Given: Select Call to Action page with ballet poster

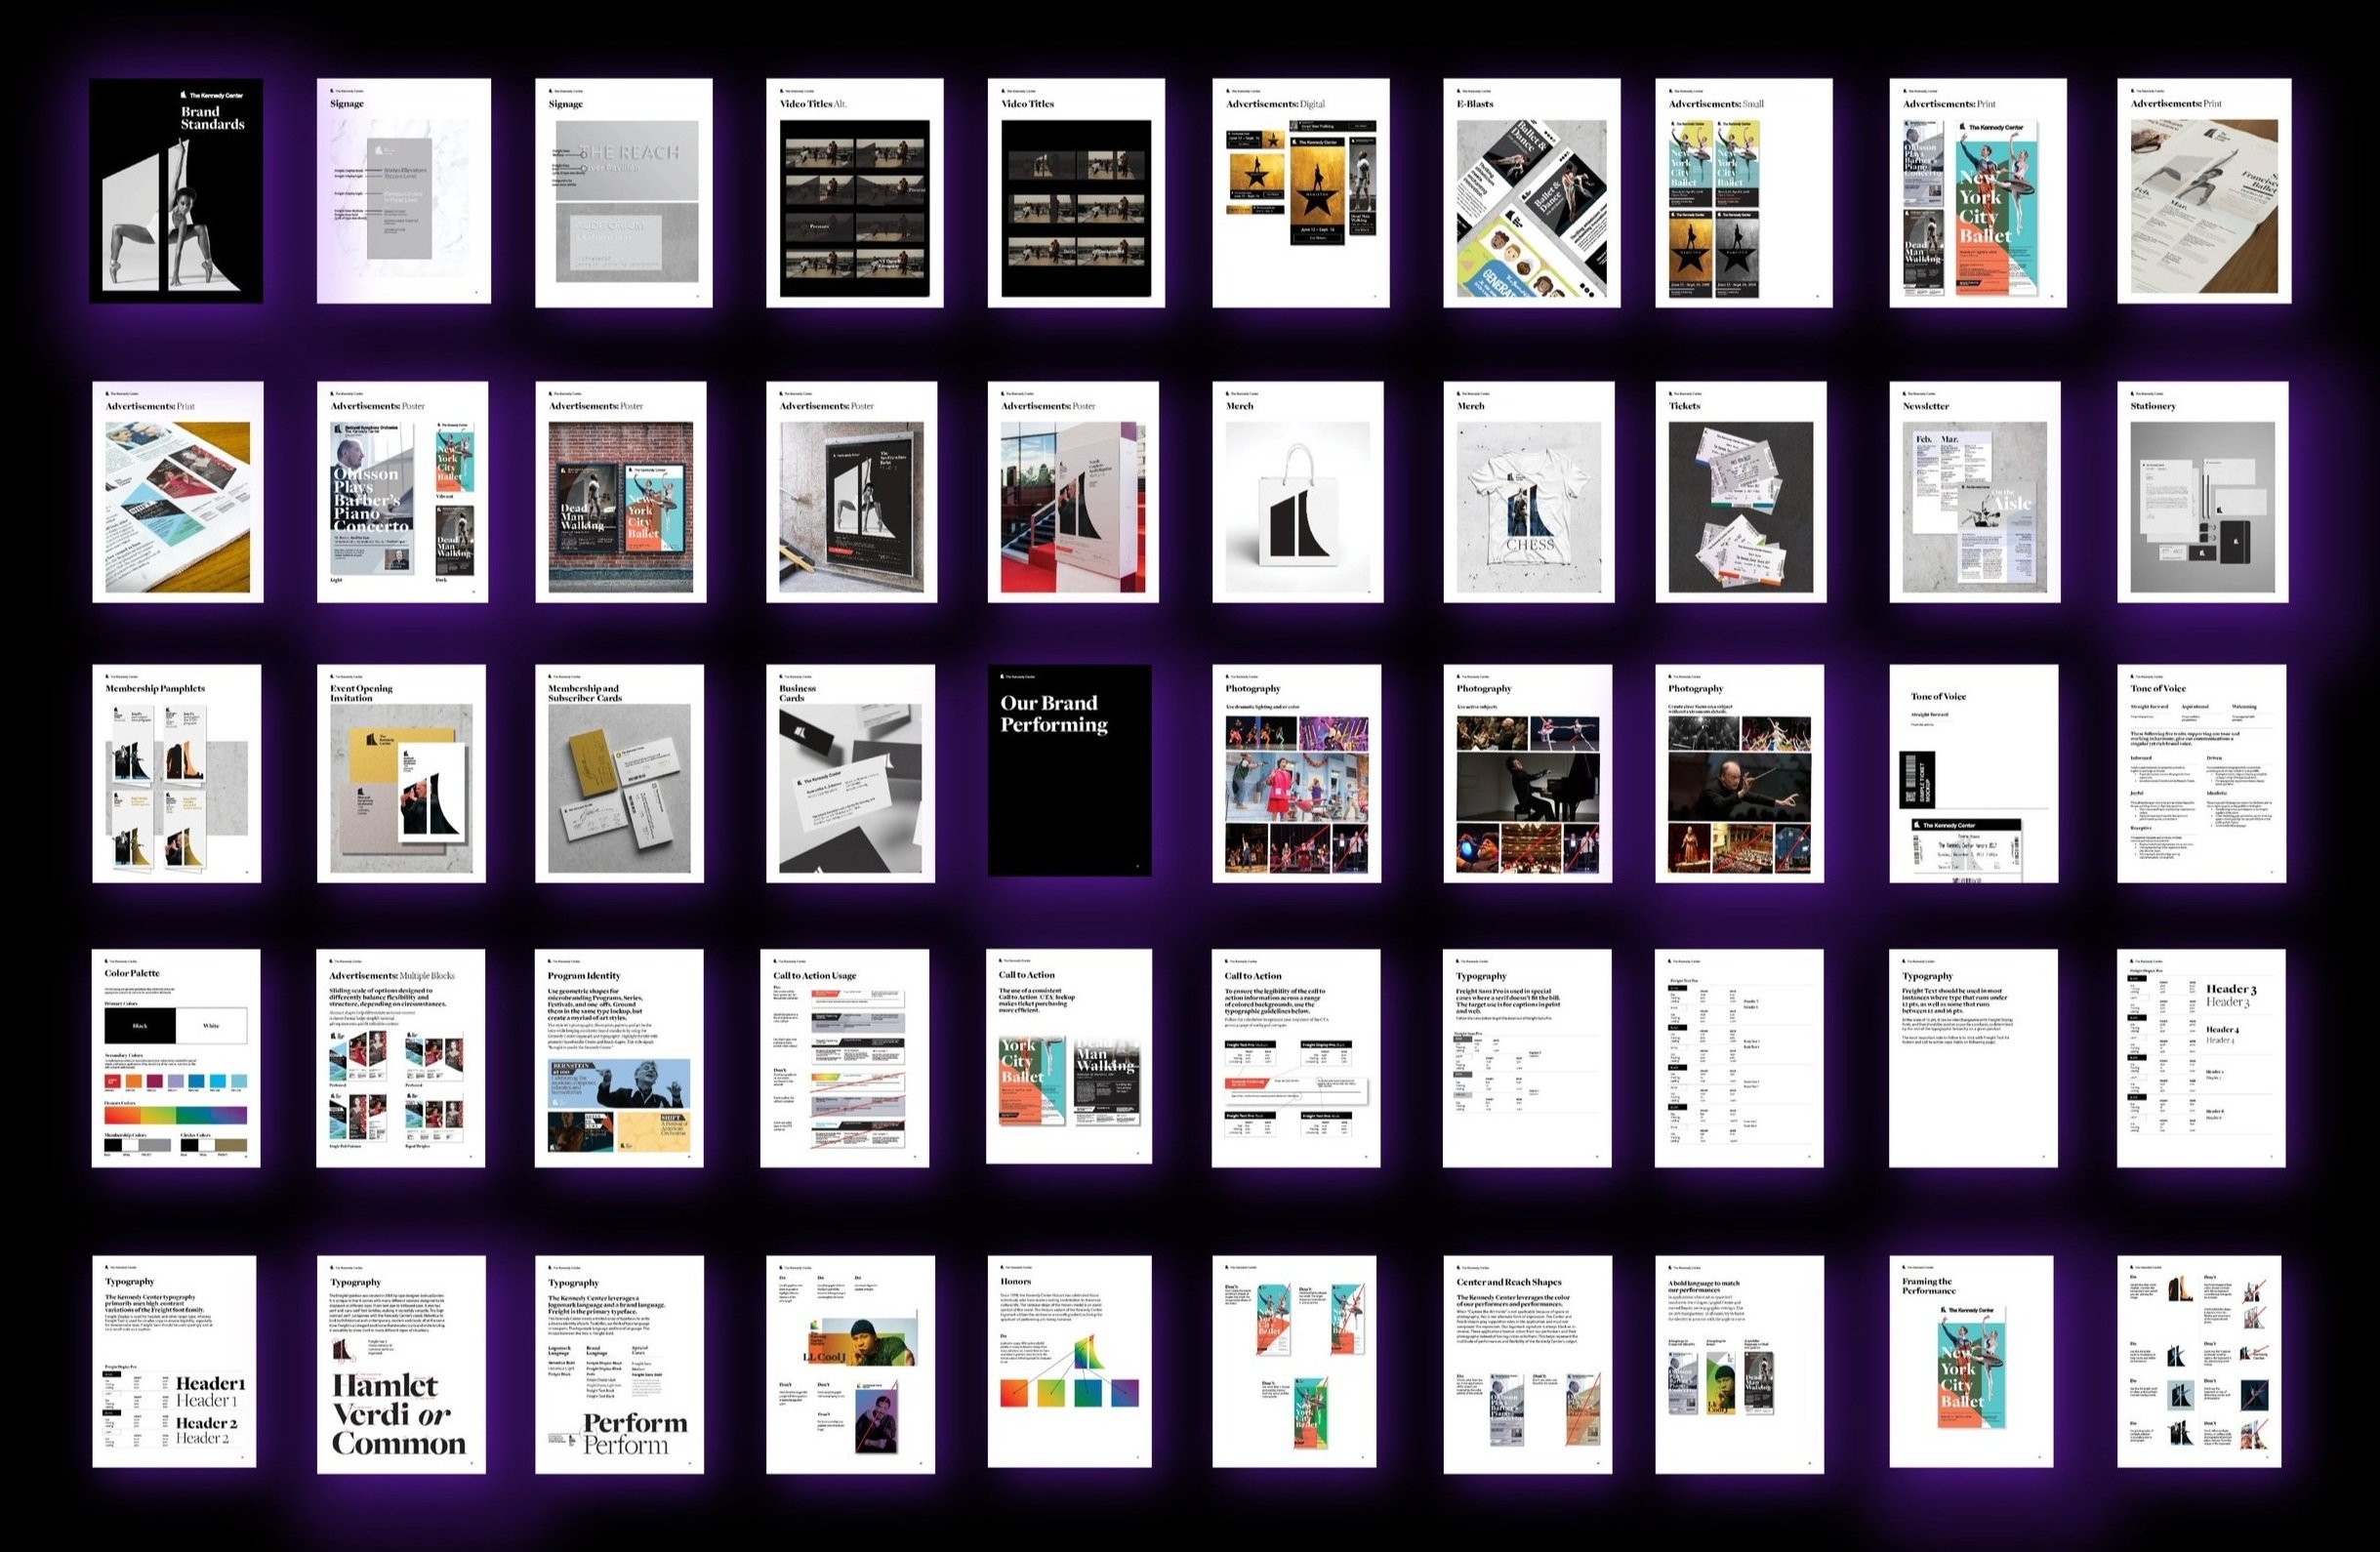Looking at the screenshot, I should point(1070,1057).
